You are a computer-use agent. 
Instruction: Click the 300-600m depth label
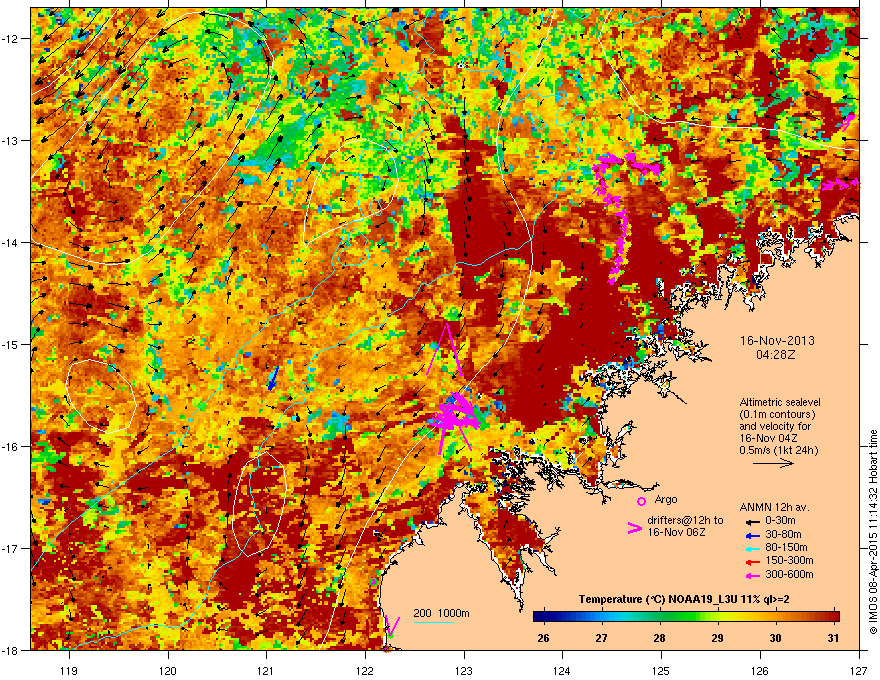(789, 575)
